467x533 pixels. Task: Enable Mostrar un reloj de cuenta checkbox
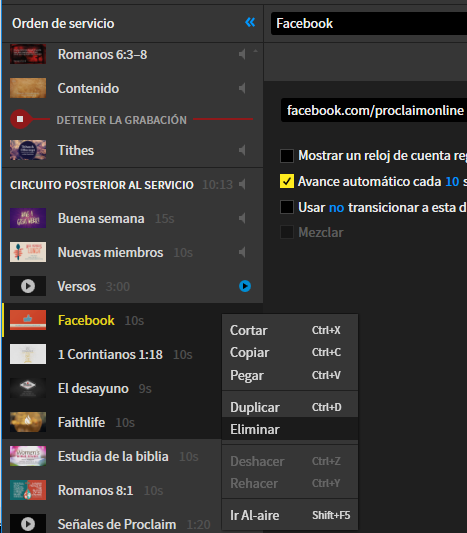[x=287, y=156]
